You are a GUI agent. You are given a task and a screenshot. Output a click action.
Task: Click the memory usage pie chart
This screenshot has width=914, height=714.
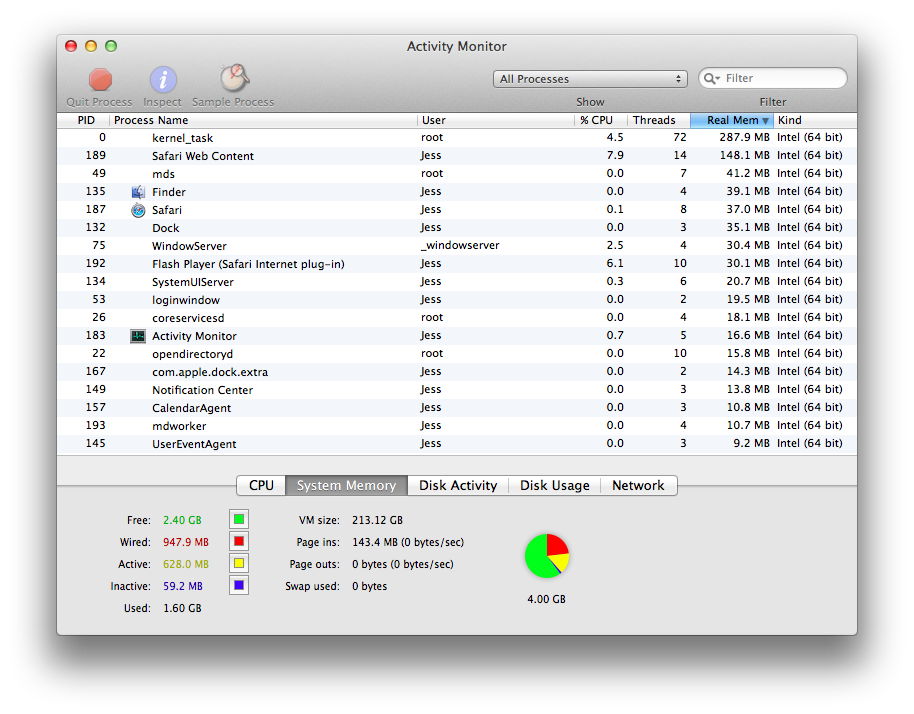tap(547, 556)
